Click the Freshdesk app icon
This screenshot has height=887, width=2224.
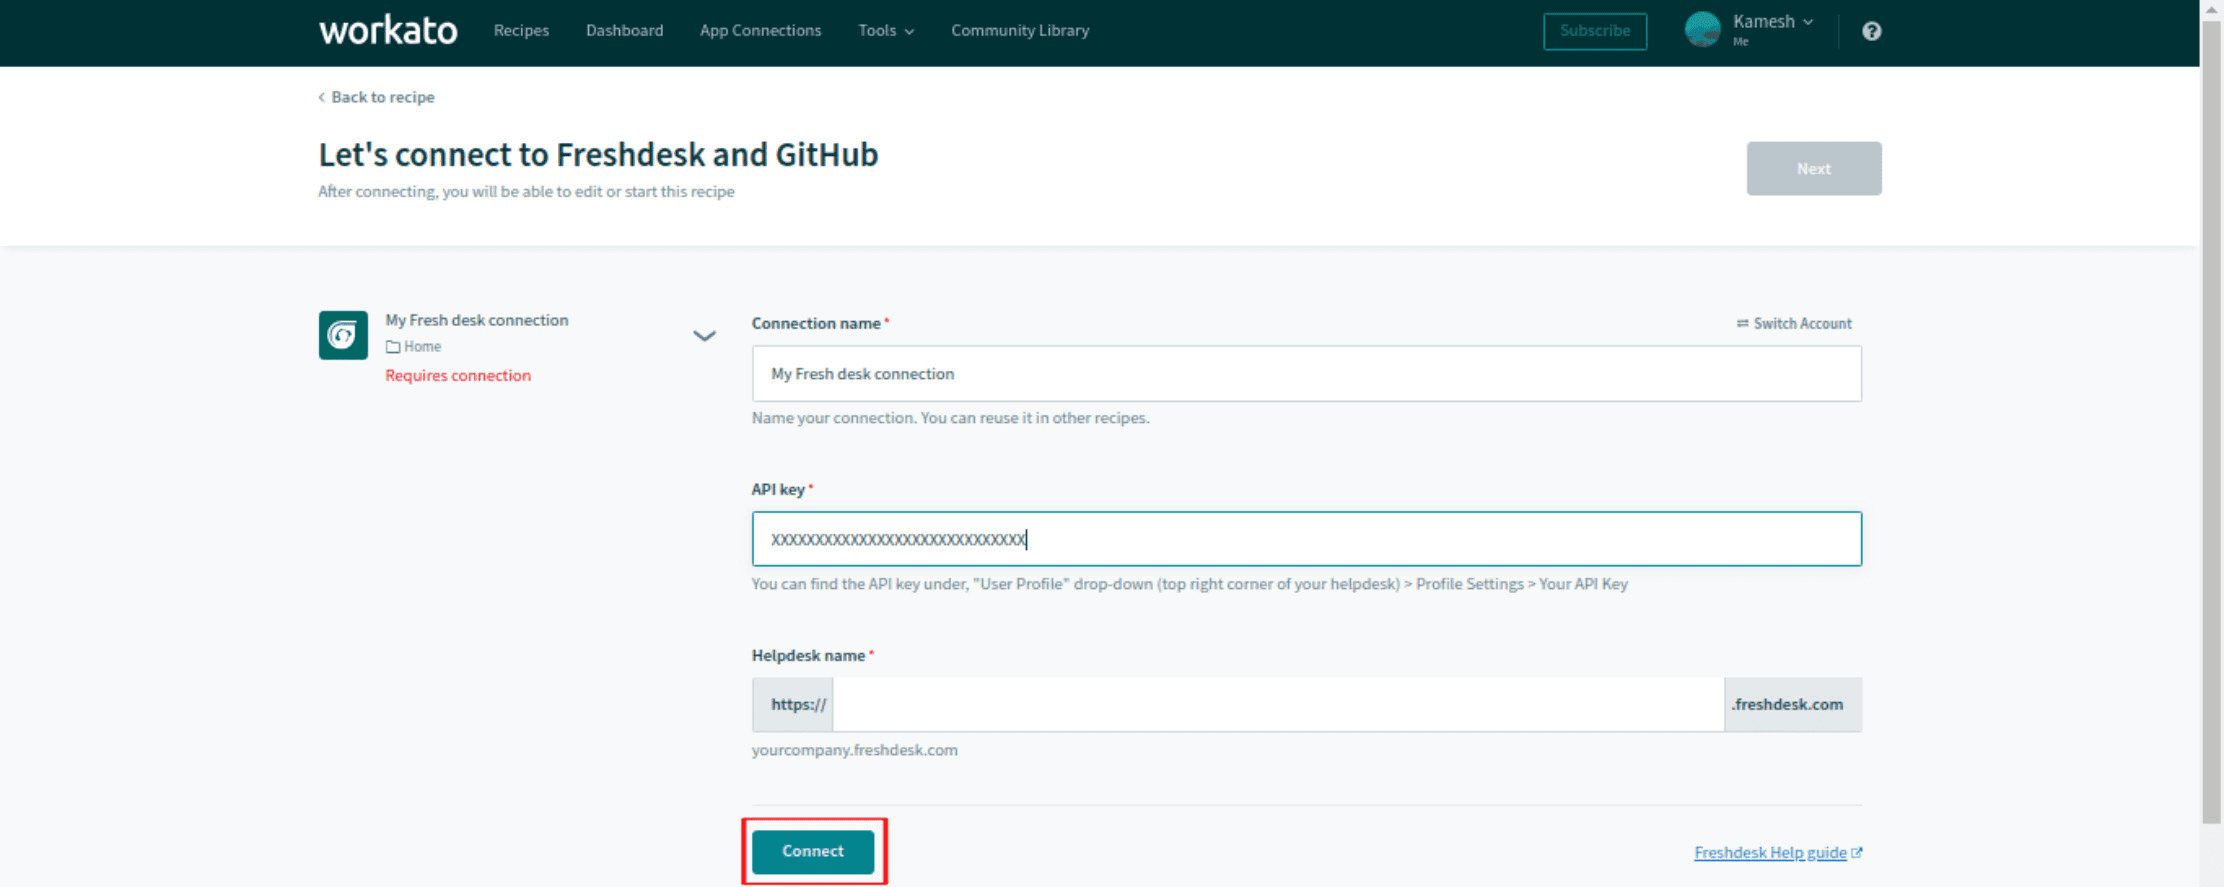(343, 335)
